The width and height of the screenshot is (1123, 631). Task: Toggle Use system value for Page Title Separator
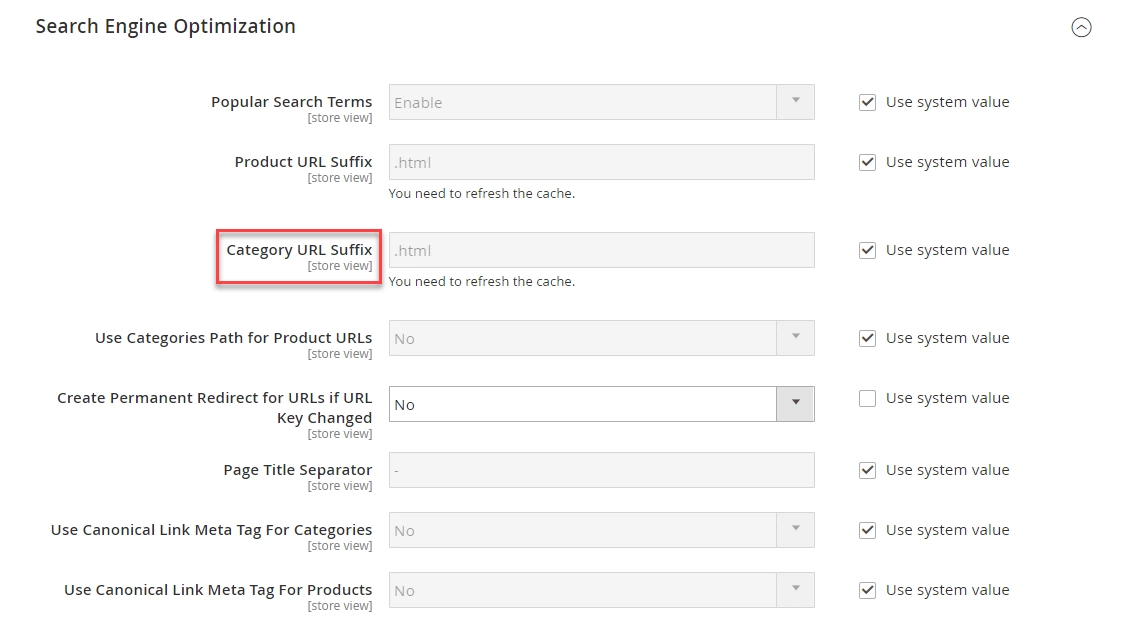867,471
